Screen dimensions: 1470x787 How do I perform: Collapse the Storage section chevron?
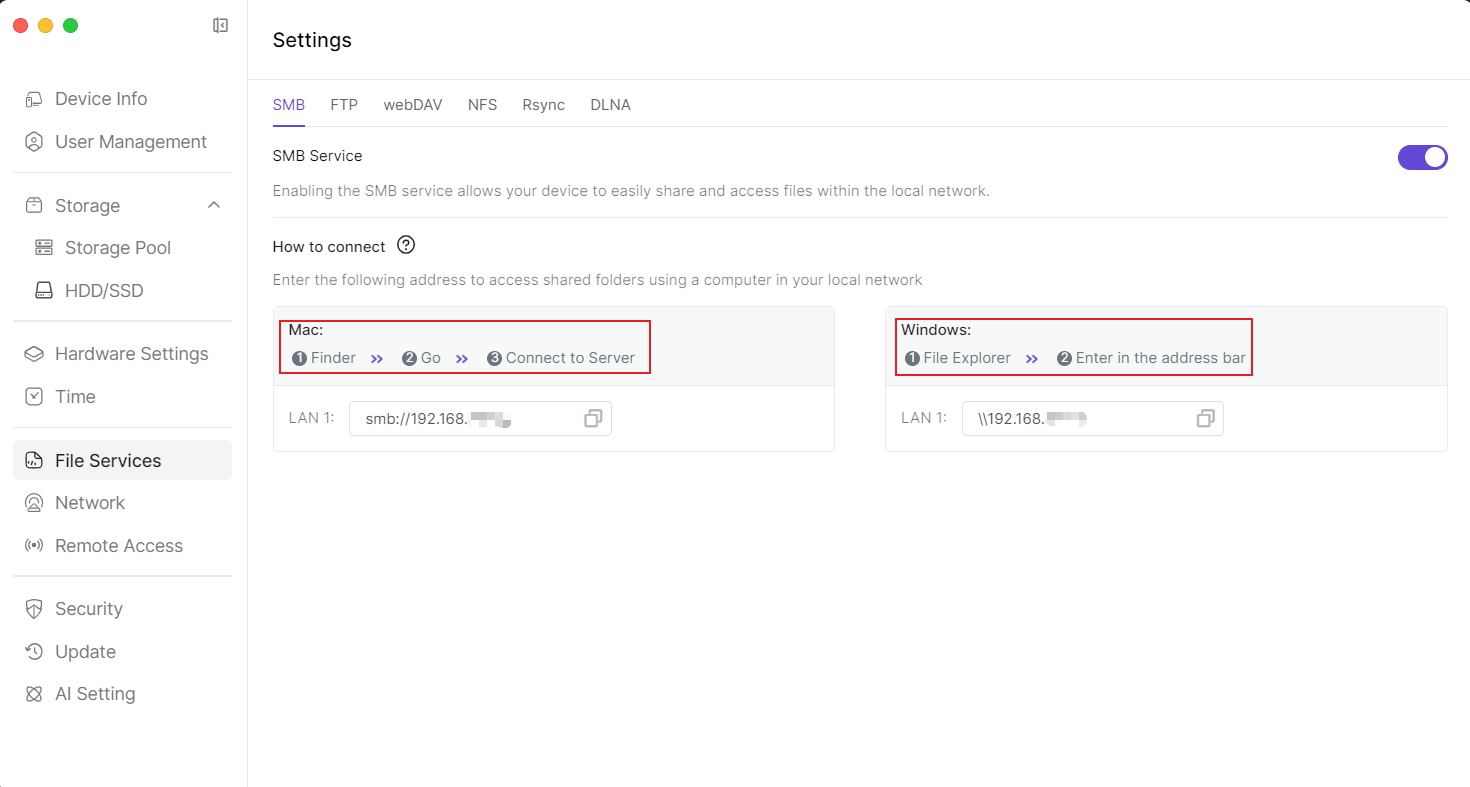(213, 205)
